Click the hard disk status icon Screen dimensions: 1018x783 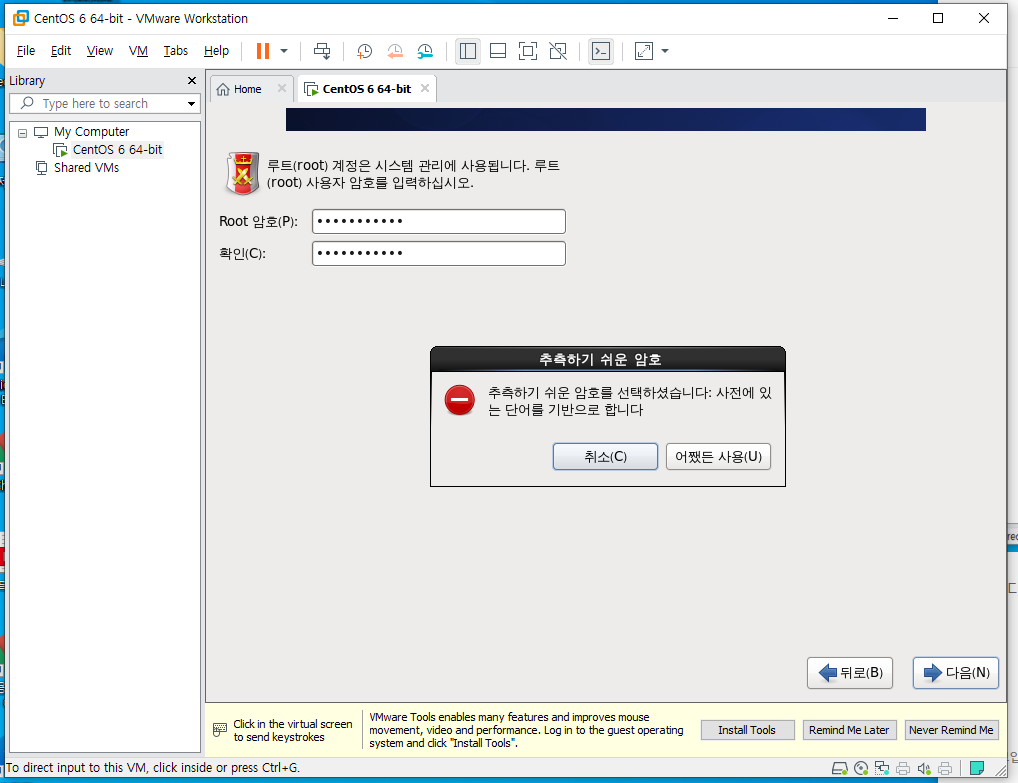point(839,769)
